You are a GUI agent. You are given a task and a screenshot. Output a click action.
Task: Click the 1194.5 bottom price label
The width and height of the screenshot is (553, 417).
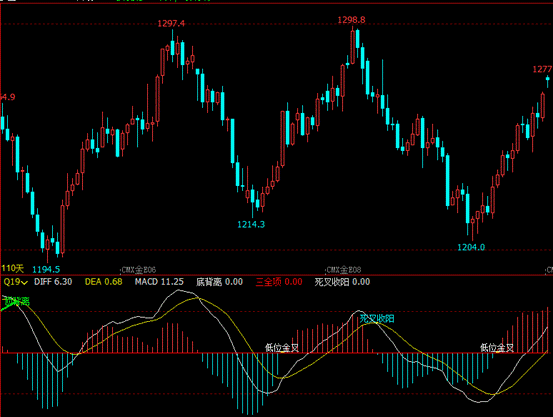click(46, 270)
